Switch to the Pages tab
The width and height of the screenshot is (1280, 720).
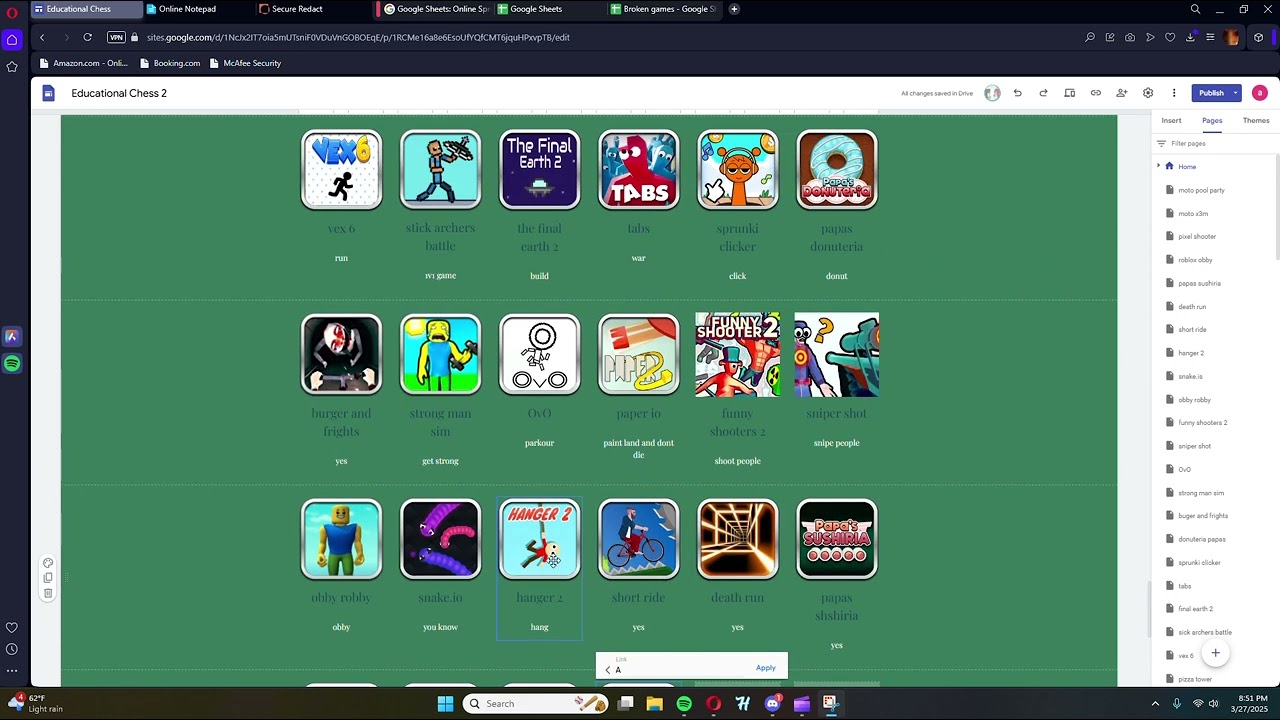point(1212,121)
